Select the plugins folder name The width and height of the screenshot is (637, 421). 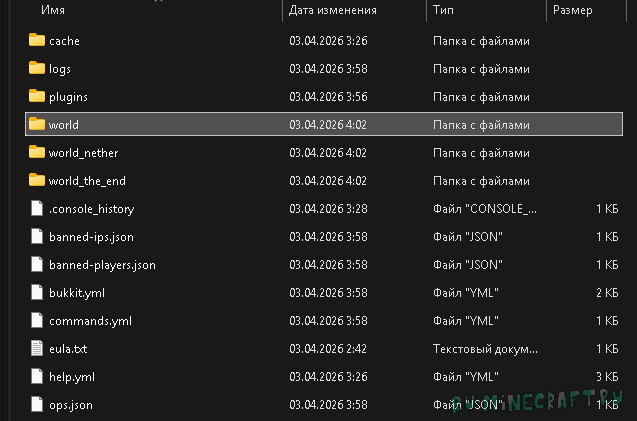coord(68,98)
